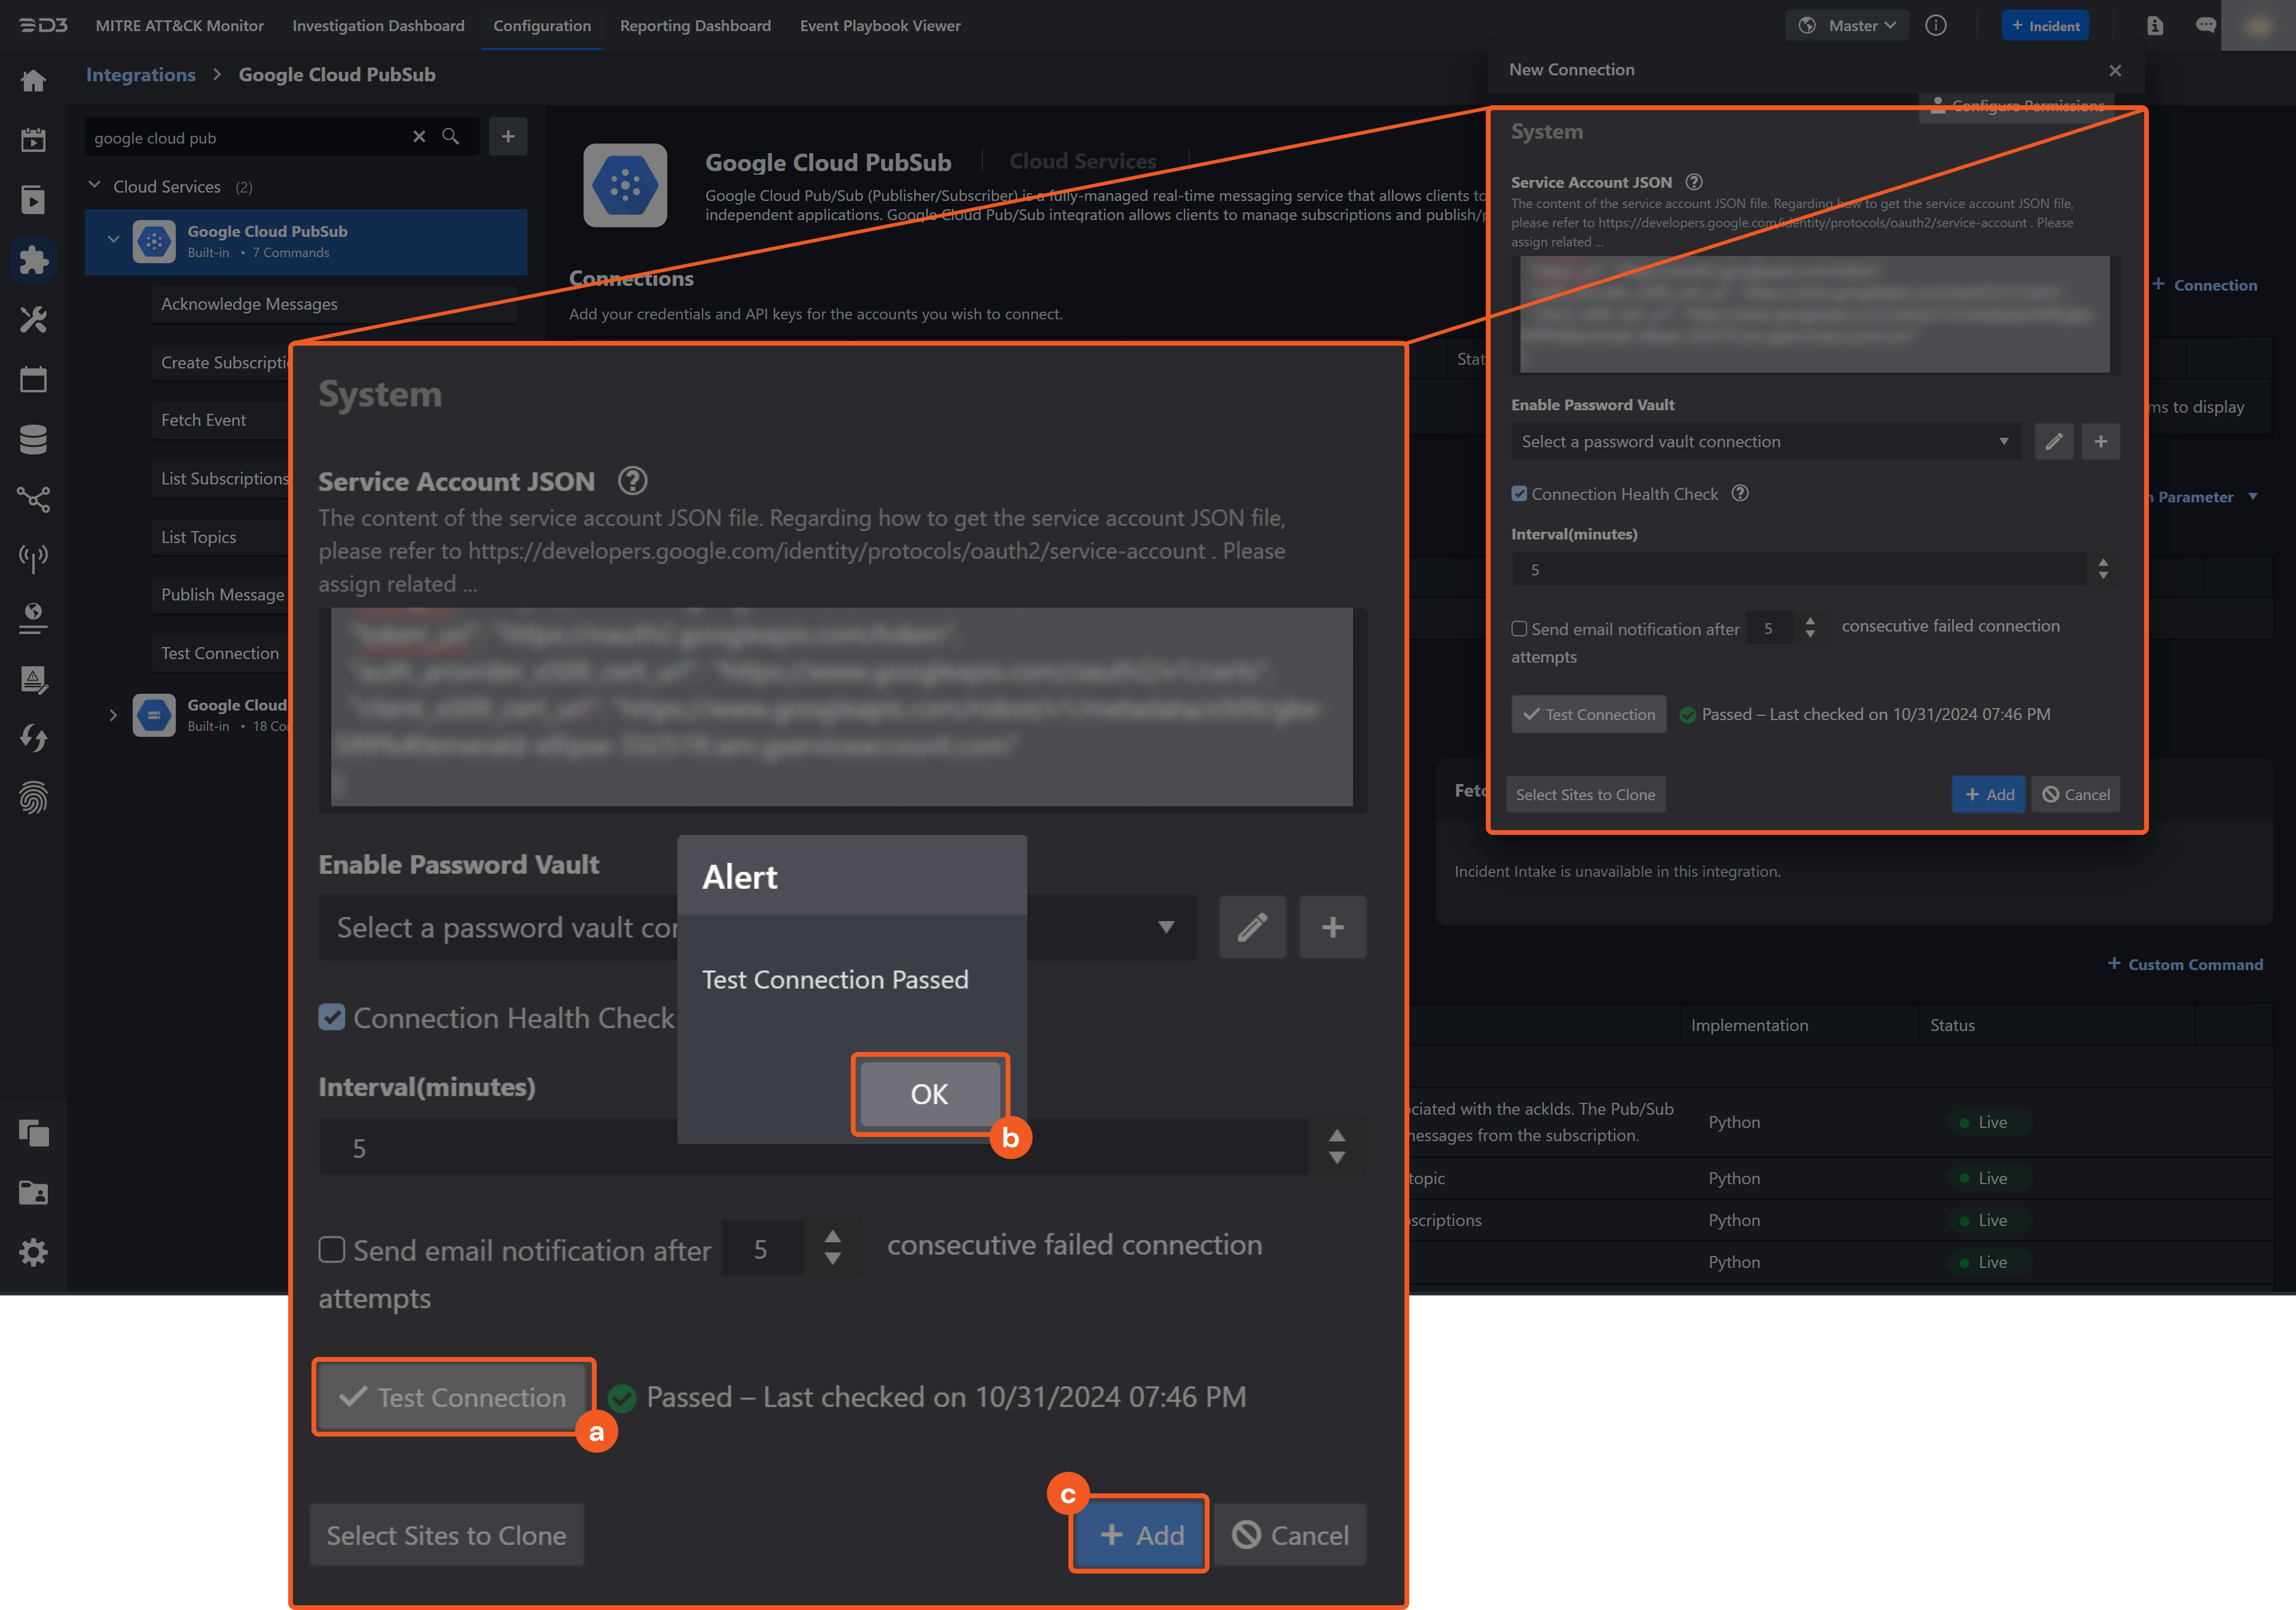Click the Integrations breadcrumb link
Viewport: 2296px width, 1610px height.
[x=141, y=75]
